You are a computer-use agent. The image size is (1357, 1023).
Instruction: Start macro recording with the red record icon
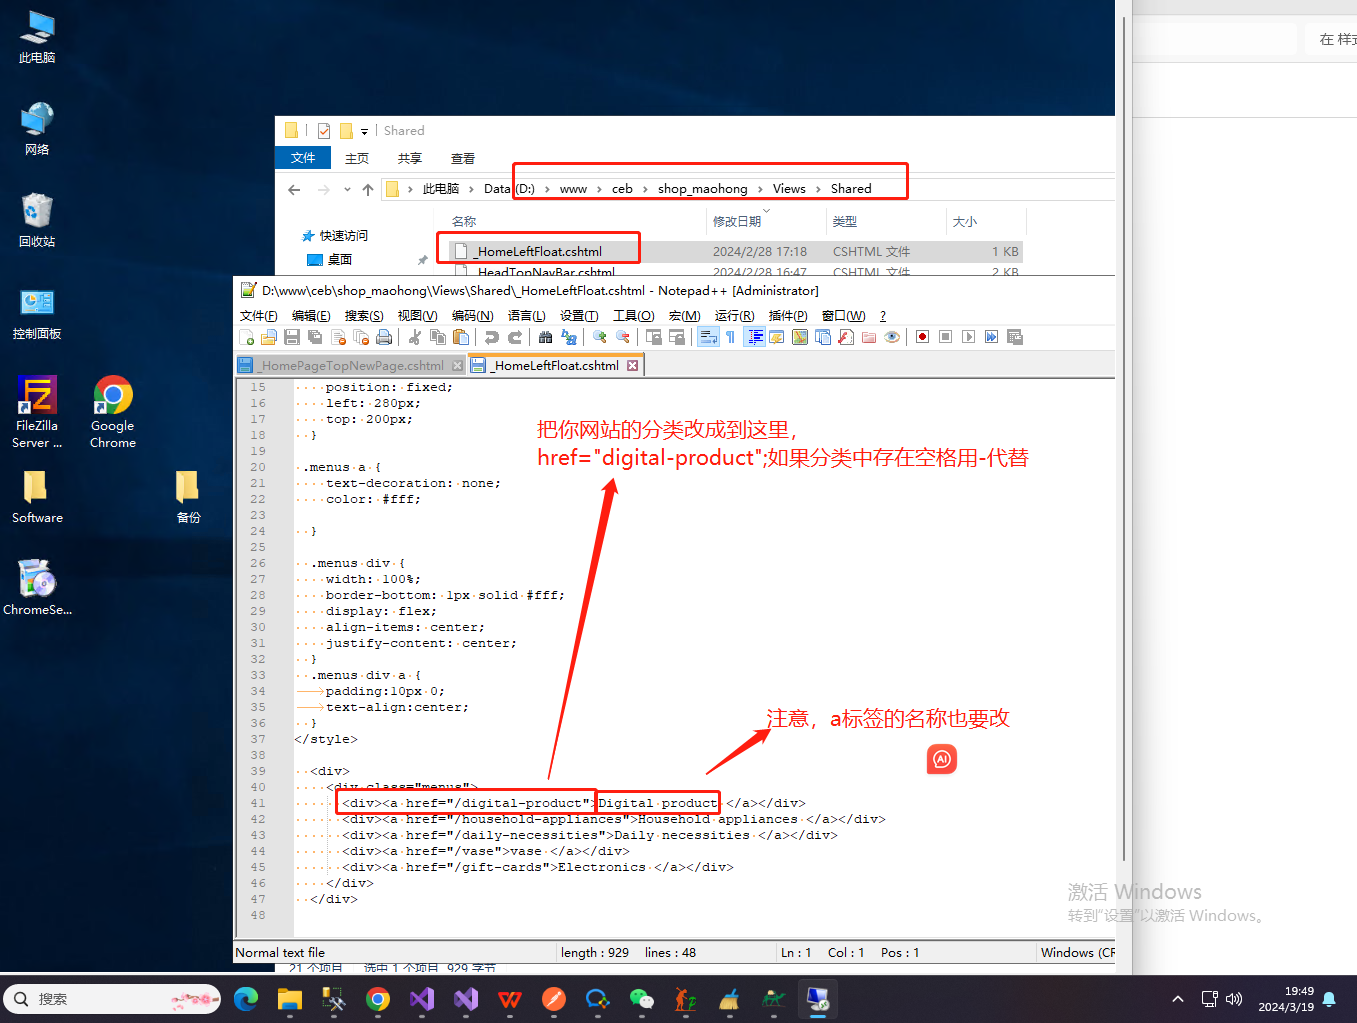coord(922,337)
